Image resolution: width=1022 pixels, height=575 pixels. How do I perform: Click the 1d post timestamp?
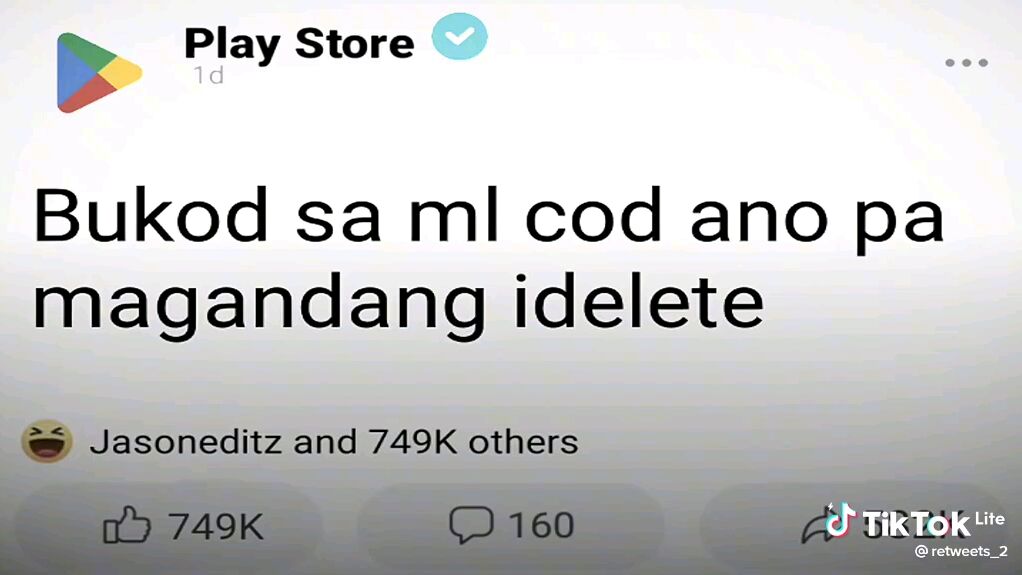pos(209,76)
